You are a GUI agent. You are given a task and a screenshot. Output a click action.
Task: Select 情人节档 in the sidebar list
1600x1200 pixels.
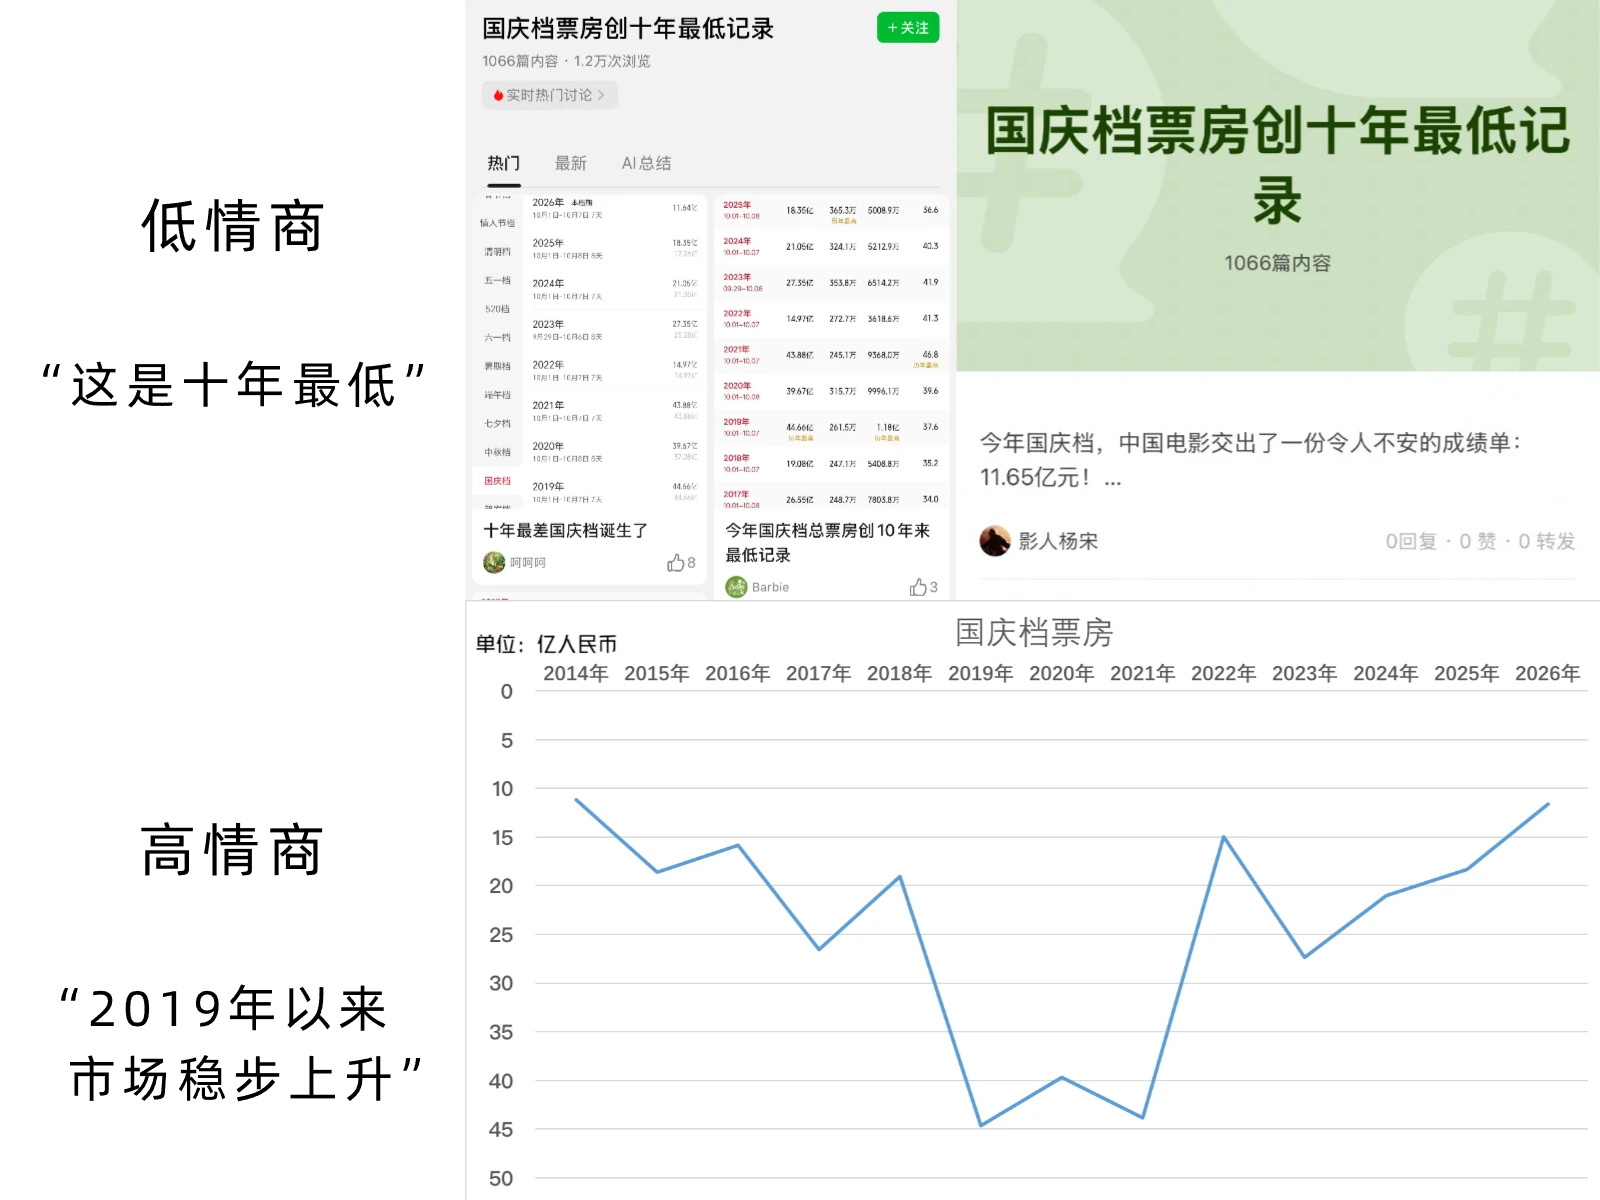(497, 223)
